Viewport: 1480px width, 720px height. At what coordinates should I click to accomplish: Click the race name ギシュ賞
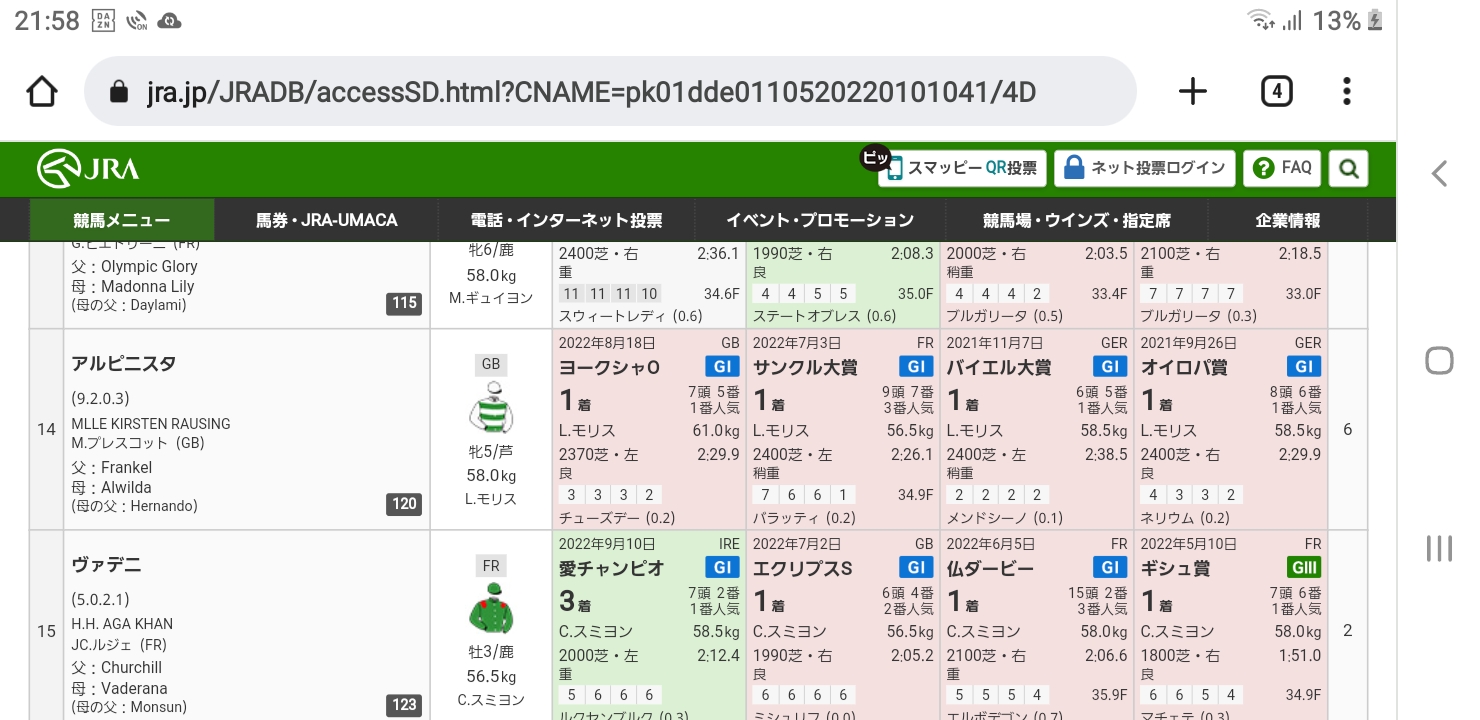pyautogui.click(x=1175, y=569)
